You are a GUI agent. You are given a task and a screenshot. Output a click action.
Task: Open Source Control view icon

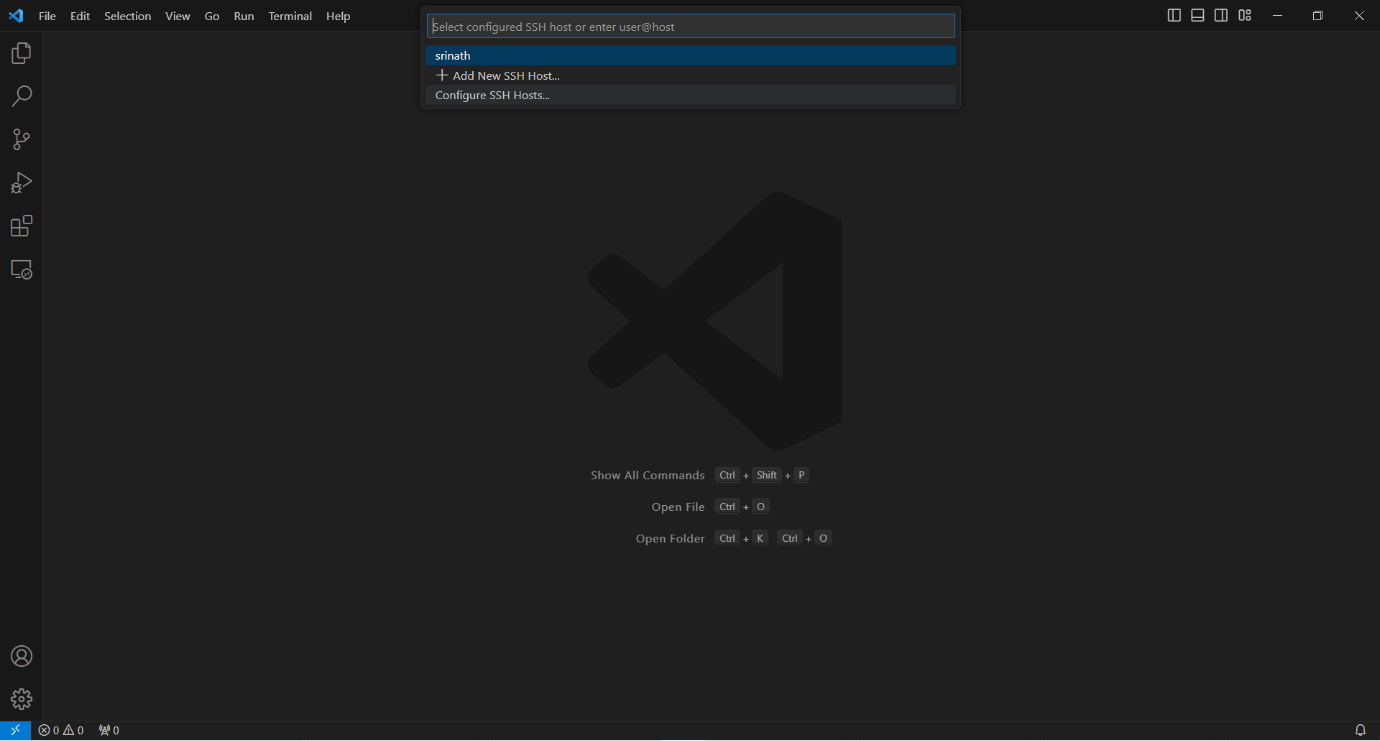click(21, 140)
